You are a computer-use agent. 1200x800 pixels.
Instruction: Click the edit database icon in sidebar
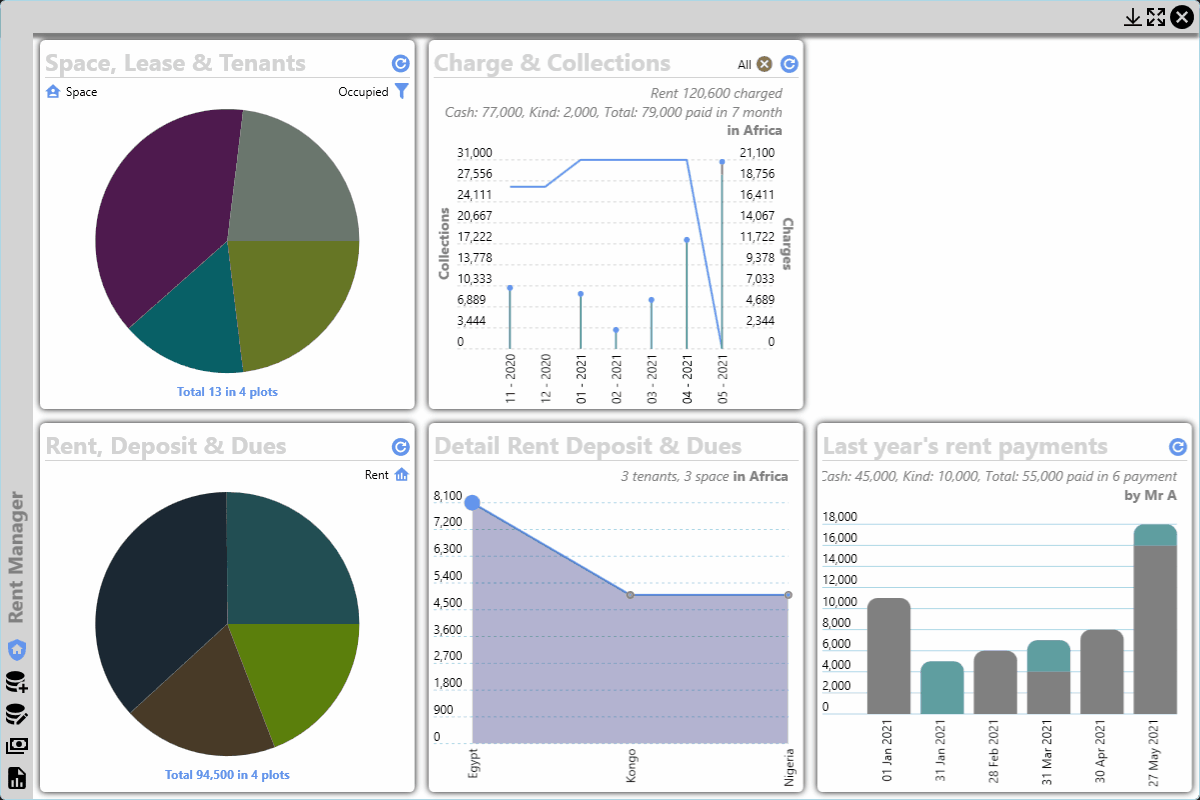[x=16, y=714]
